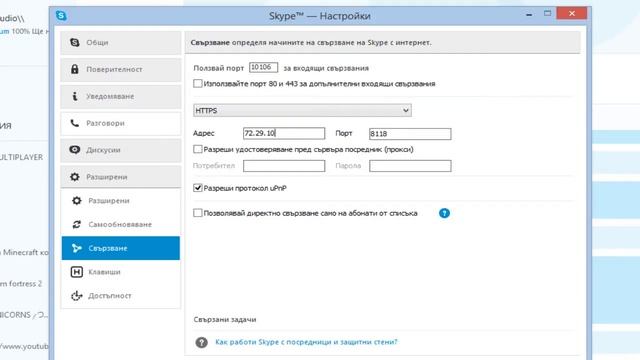The image size is (640, 360).
Task: Click the phone handset icon beside Разговори
Action: click(x=75, y=123)
